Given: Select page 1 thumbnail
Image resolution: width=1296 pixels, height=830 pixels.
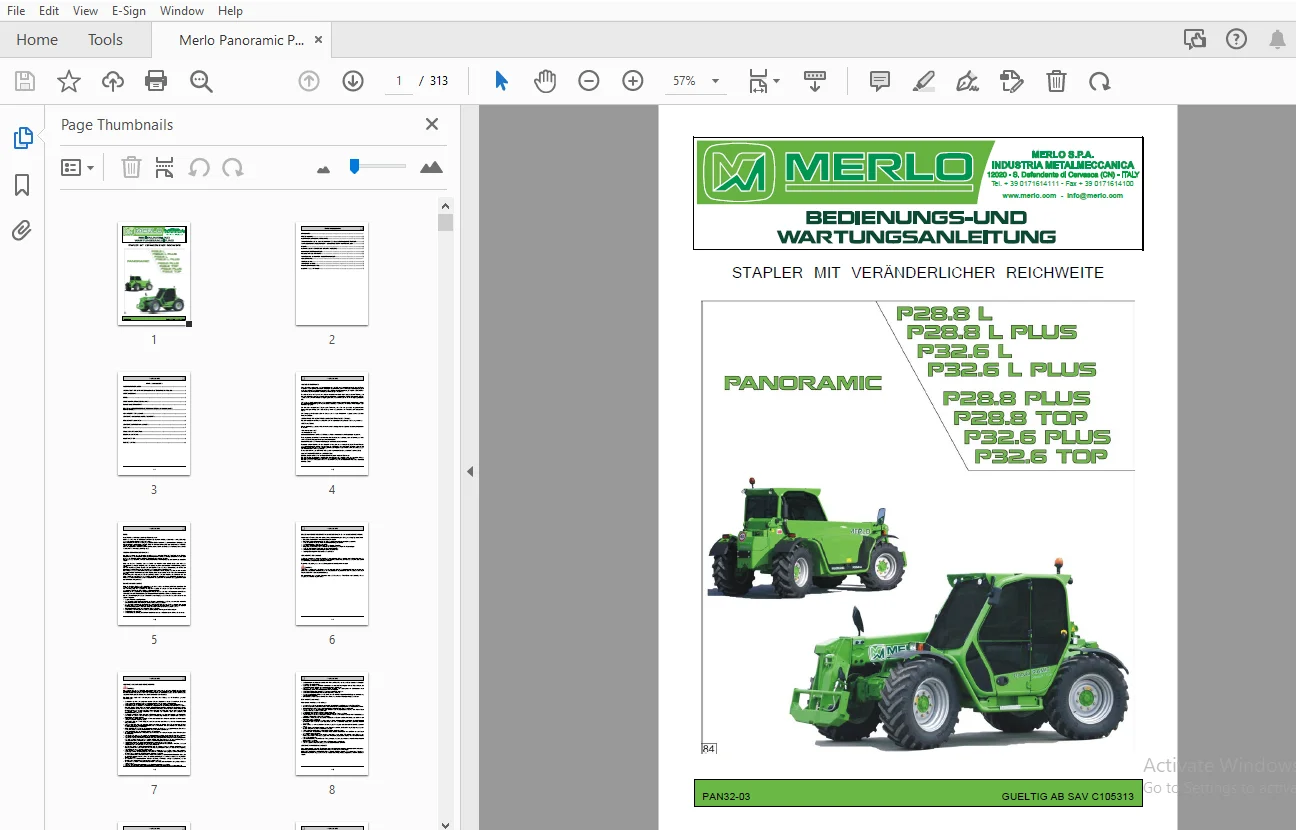Looking at the screenshot, I should click(x=154, y=273).
